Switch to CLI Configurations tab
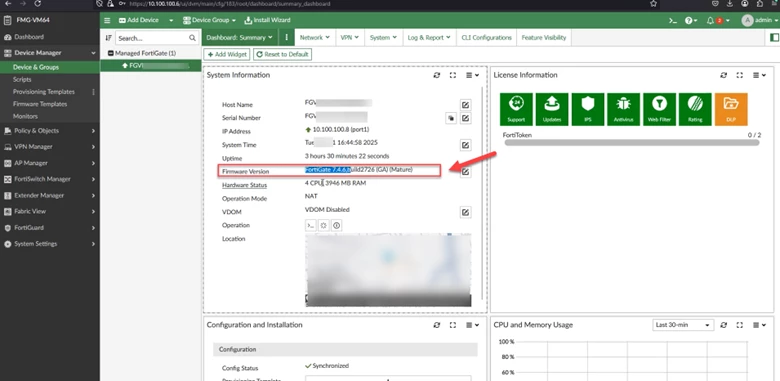 [x=486, y=37]
